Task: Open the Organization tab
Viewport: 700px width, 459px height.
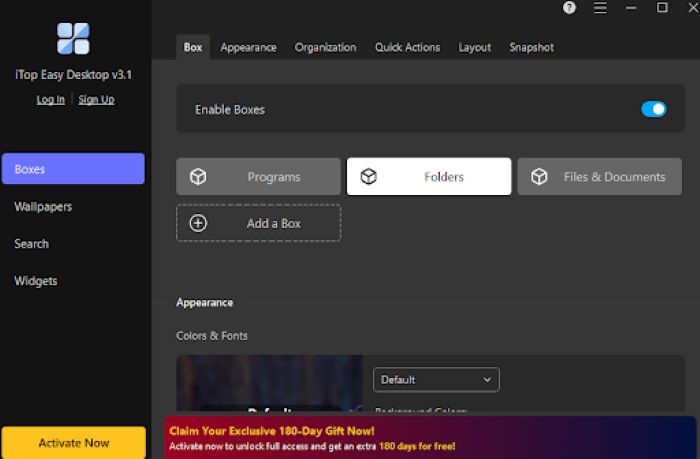Action: pos(325,47)
